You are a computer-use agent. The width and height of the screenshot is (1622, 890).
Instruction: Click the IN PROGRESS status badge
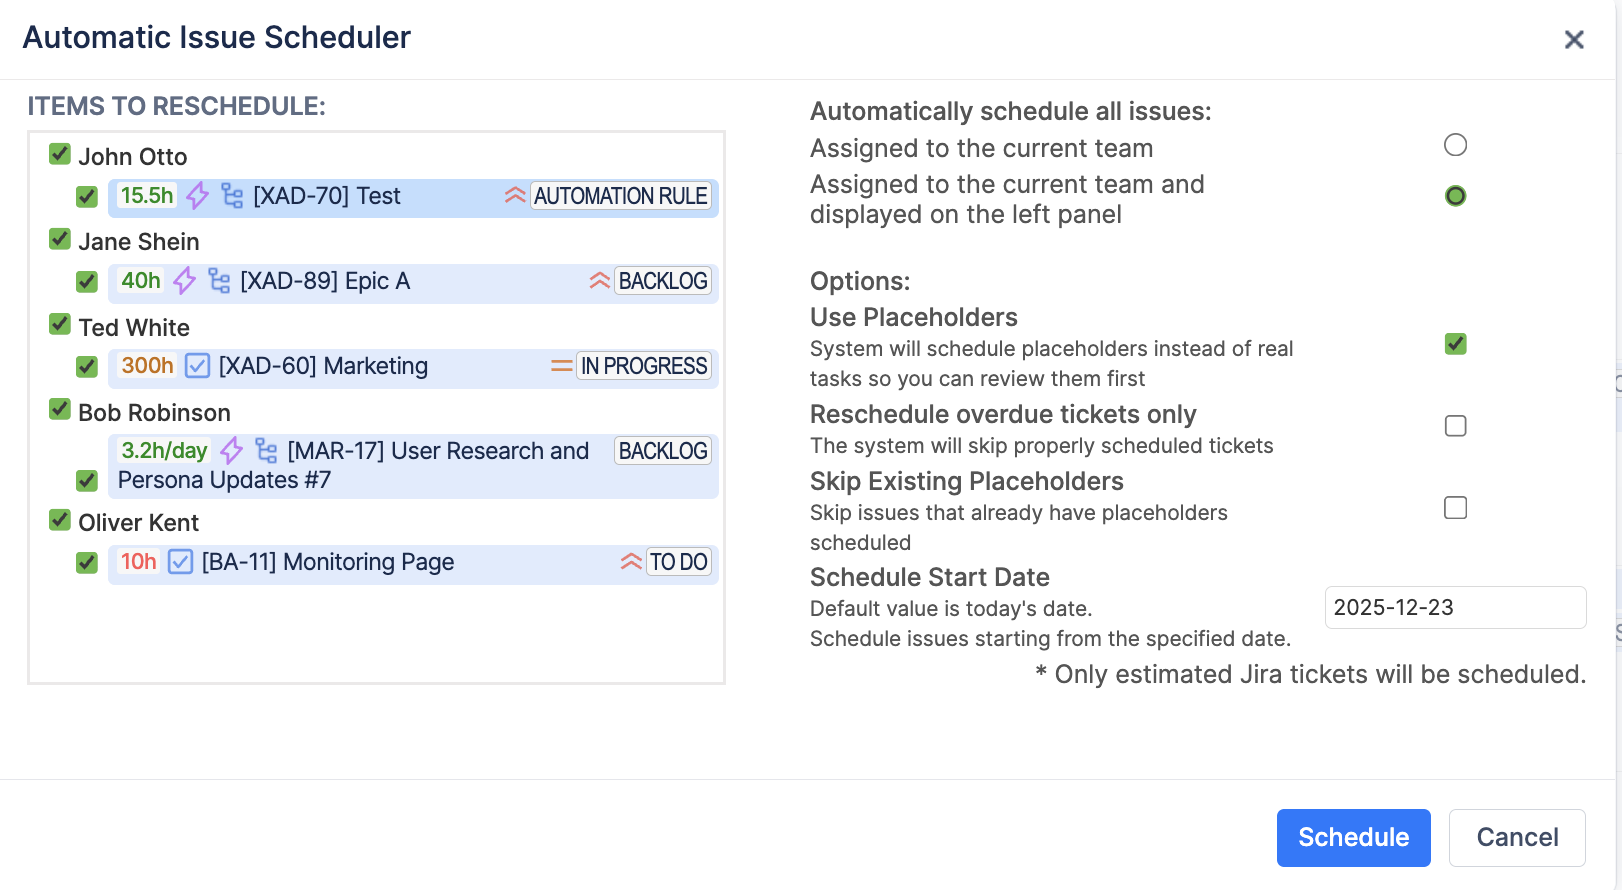644,366
